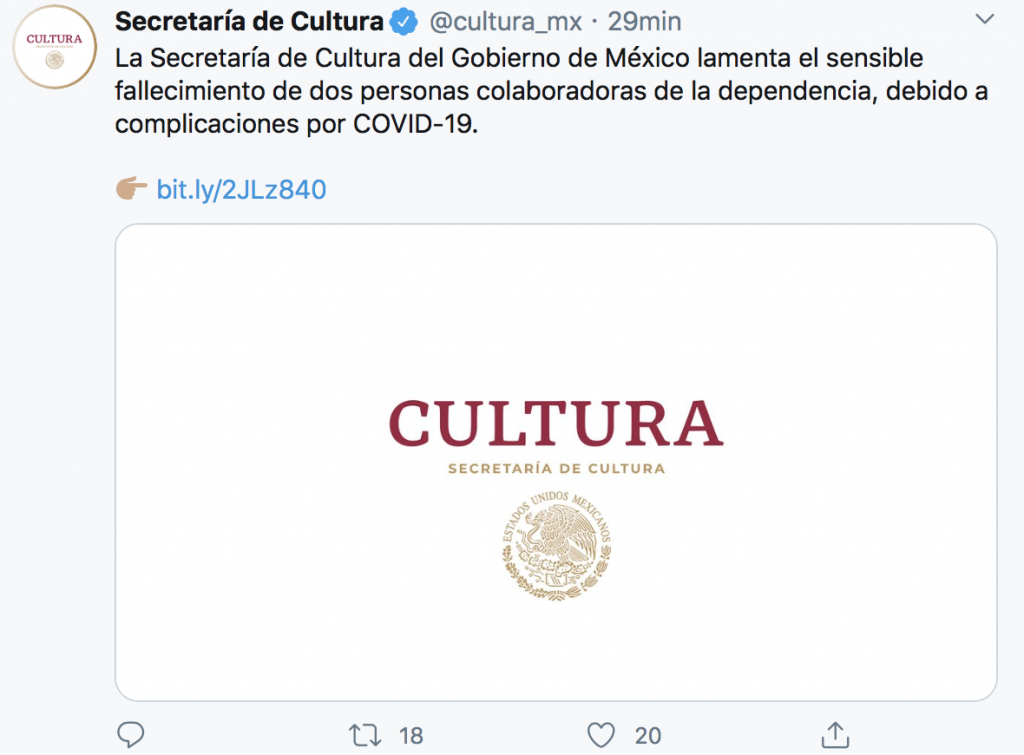
Task: Click the gold SECRETARÍA DE CULTURA subtitle
Action: pos(556,468)
